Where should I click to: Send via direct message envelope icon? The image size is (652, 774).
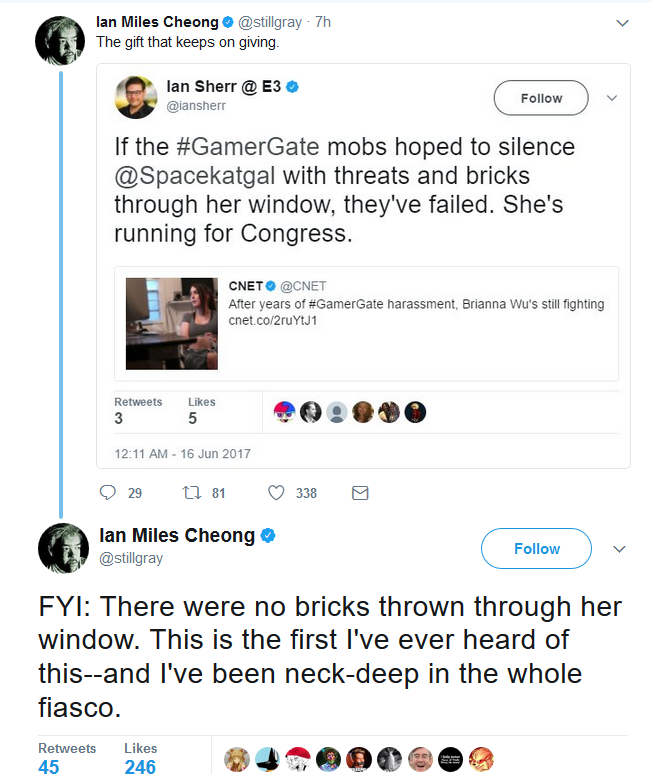(360, 493)
